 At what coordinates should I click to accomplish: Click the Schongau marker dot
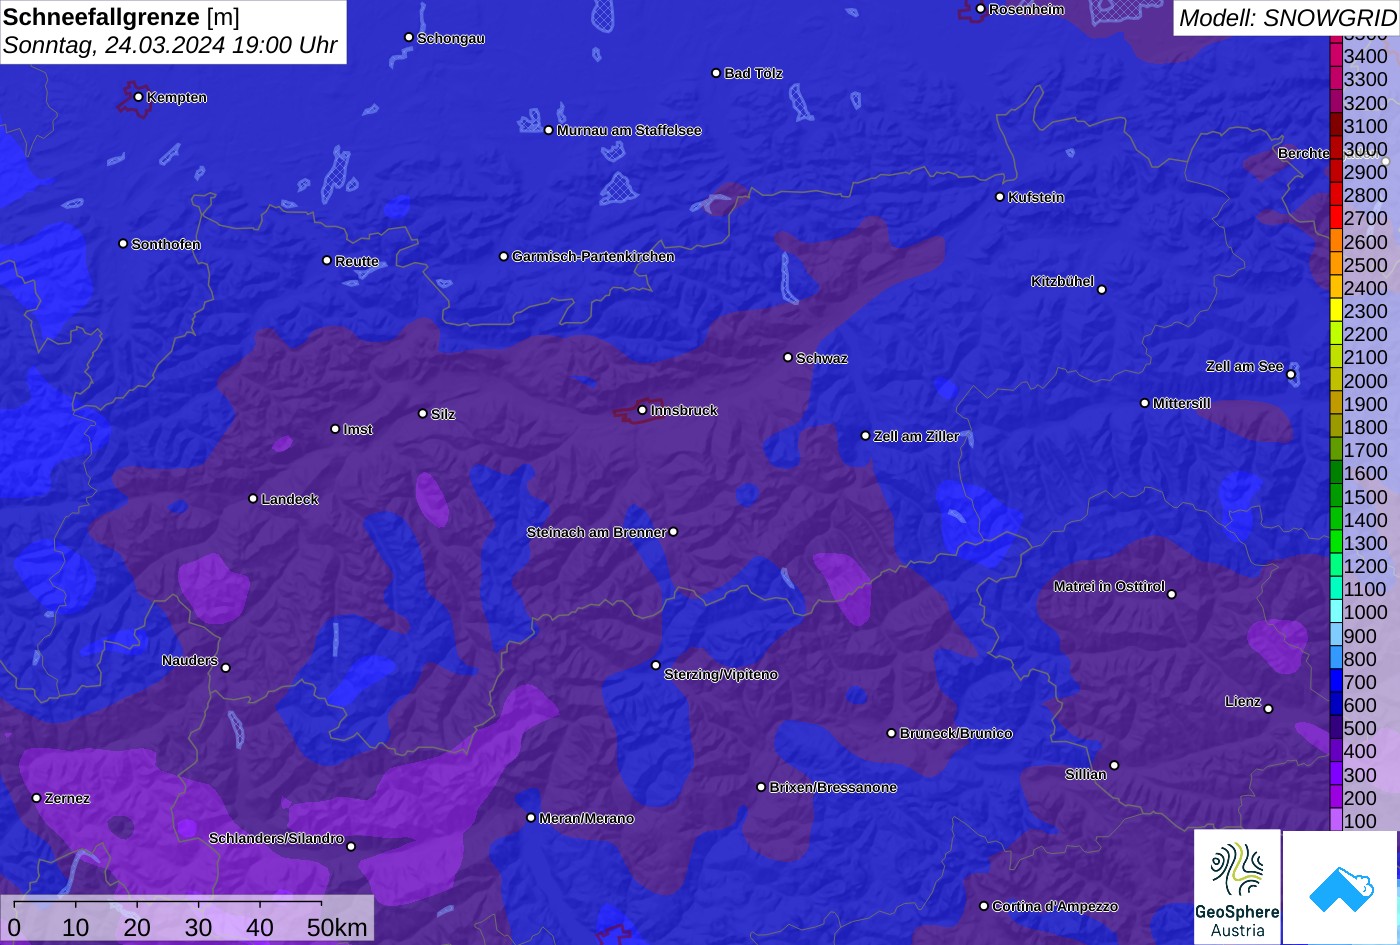coord(408,37)
